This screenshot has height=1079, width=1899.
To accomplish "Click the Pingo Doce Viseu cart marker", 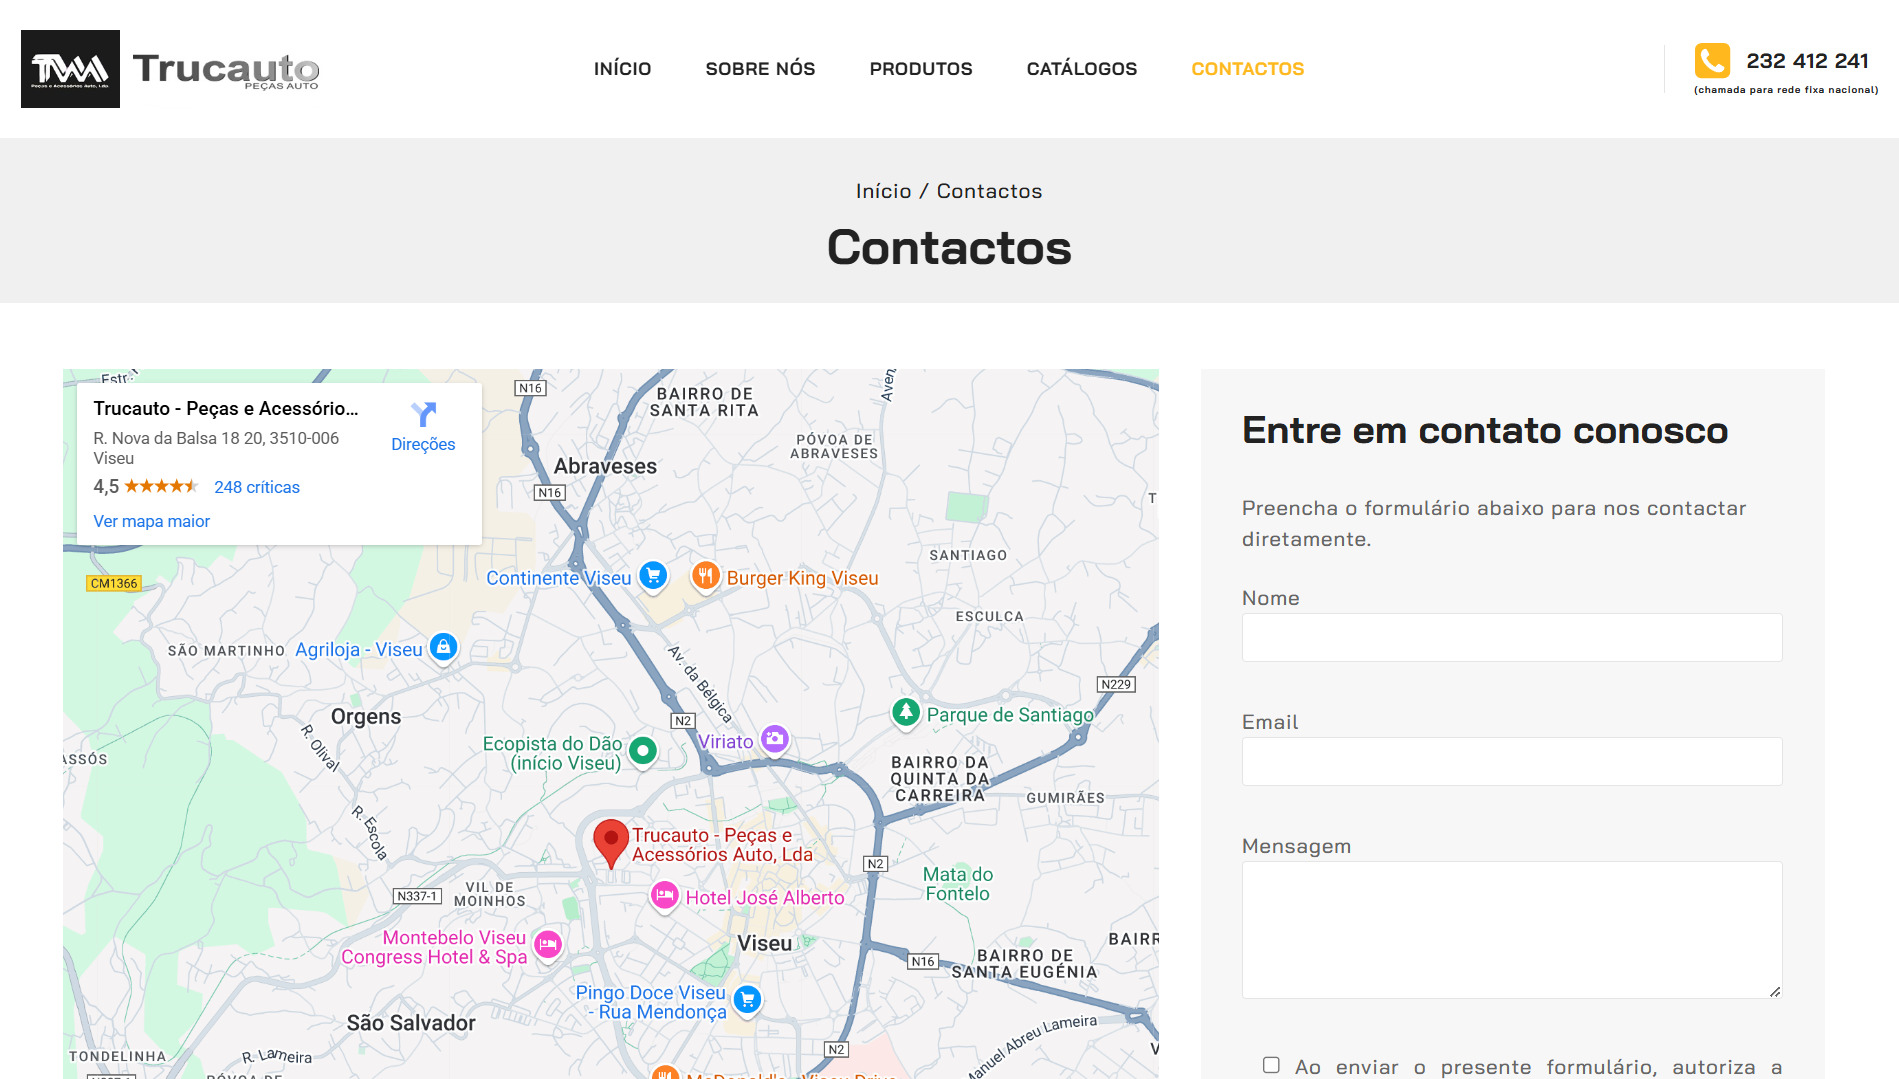I will [747, 999].
